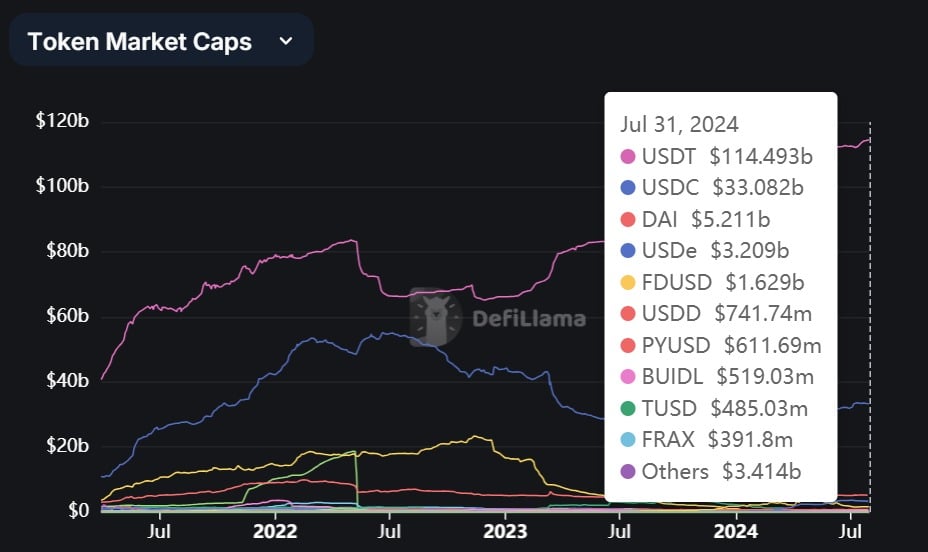Select the 2024 x-axis label
The height and width of the screenshot is (552, 928).
(x=735, y=531)
